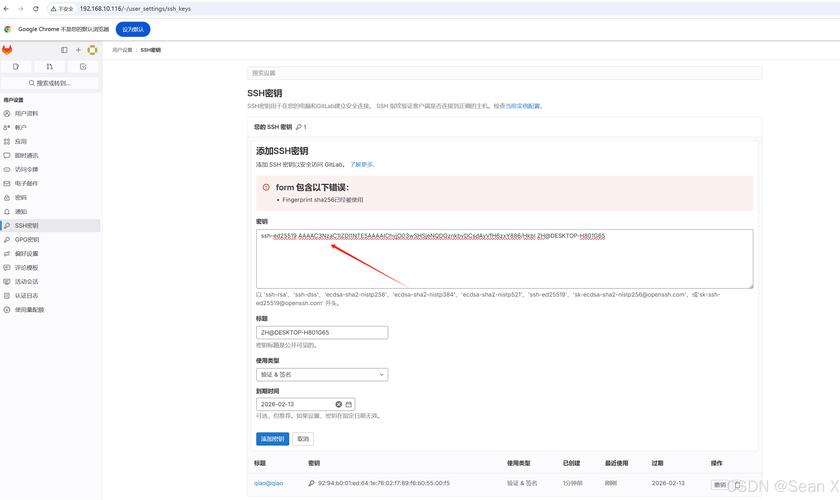Image resolution: width=840 pixels, height=500 pixels.
Task: Click the browser address bar URL
Action: point(135,9)
